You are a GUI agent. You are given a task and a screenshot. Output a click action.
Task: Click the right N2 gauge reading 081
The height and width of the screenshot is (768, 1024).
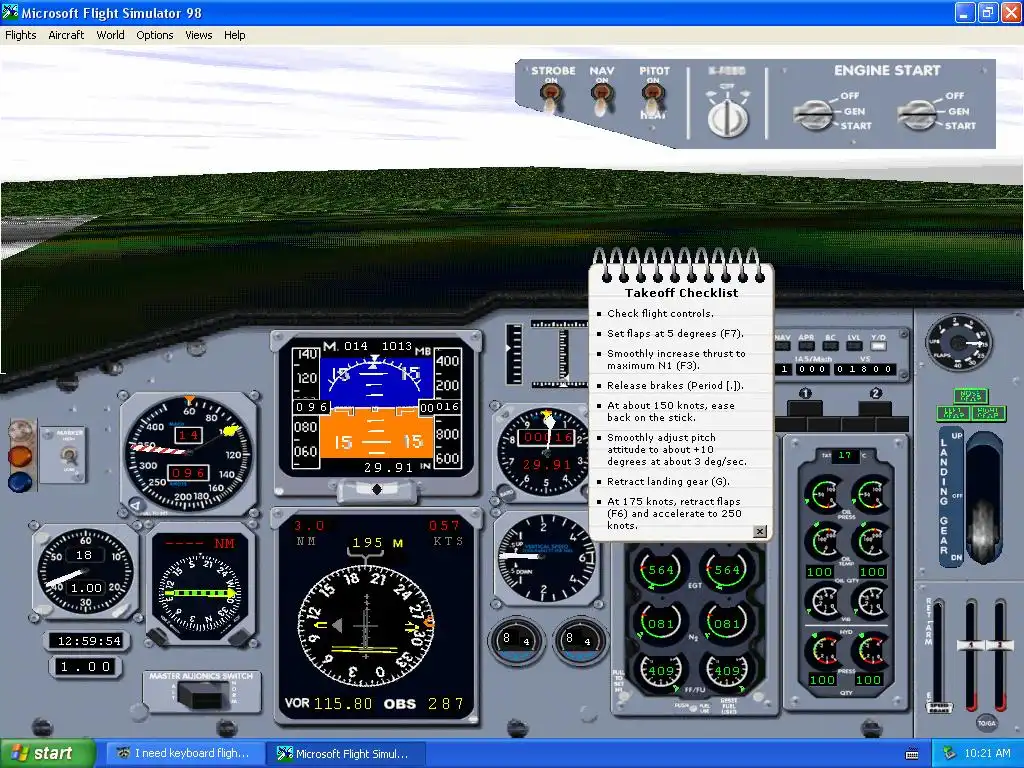(726, 622)
